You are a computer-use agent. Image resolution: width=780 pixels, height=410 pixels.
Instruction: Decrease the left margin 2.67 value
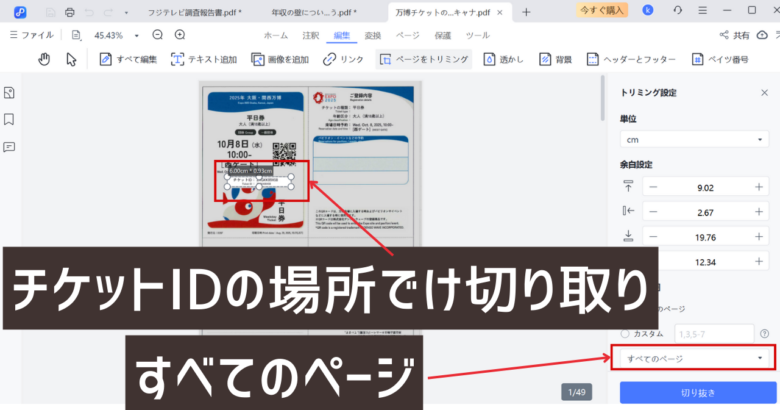click(653, 211)
